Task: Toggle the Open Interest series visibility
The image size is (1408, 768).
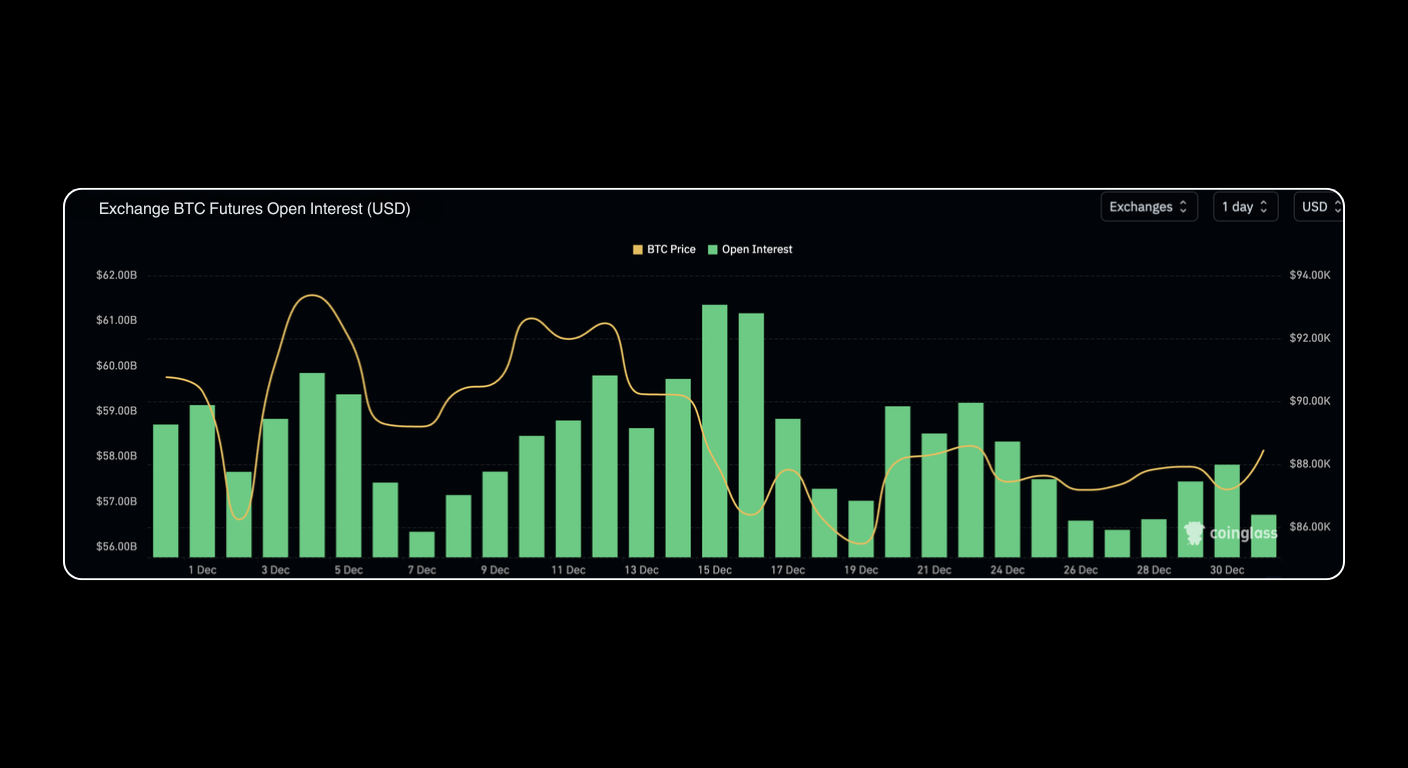Action: [751, 249]
